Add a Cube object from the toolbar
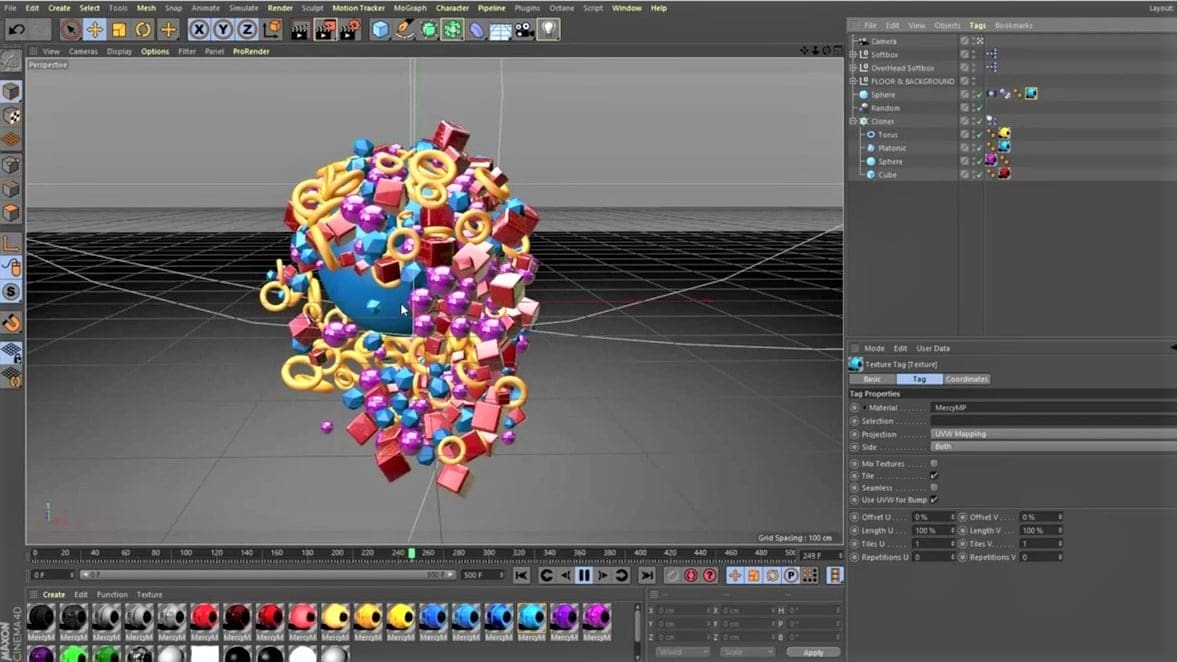The width and height of the screenshot is (1177, 662). (378, 29)
